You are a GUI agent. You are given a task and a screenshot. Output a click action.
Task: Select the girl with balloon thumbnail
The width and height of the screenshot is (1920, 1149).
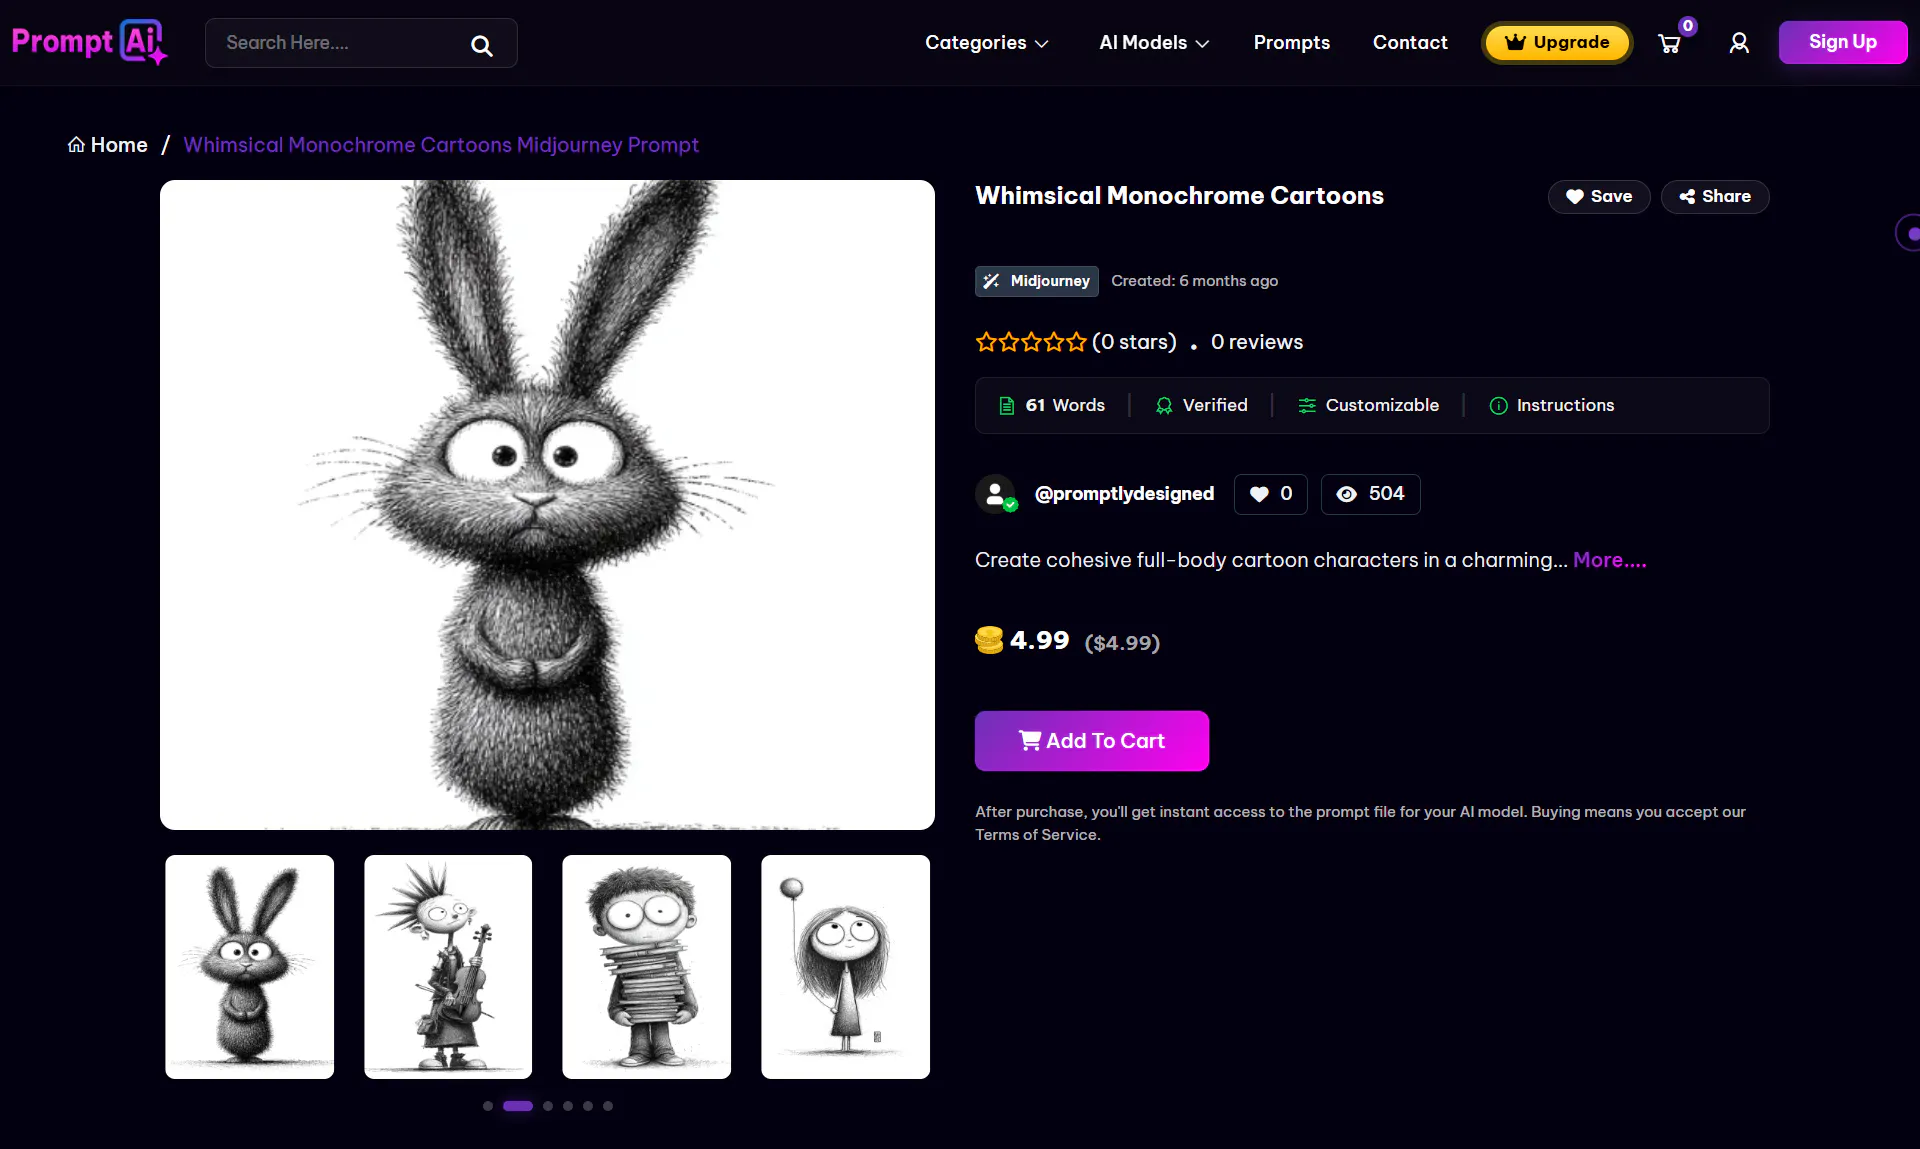click(845, 967)
